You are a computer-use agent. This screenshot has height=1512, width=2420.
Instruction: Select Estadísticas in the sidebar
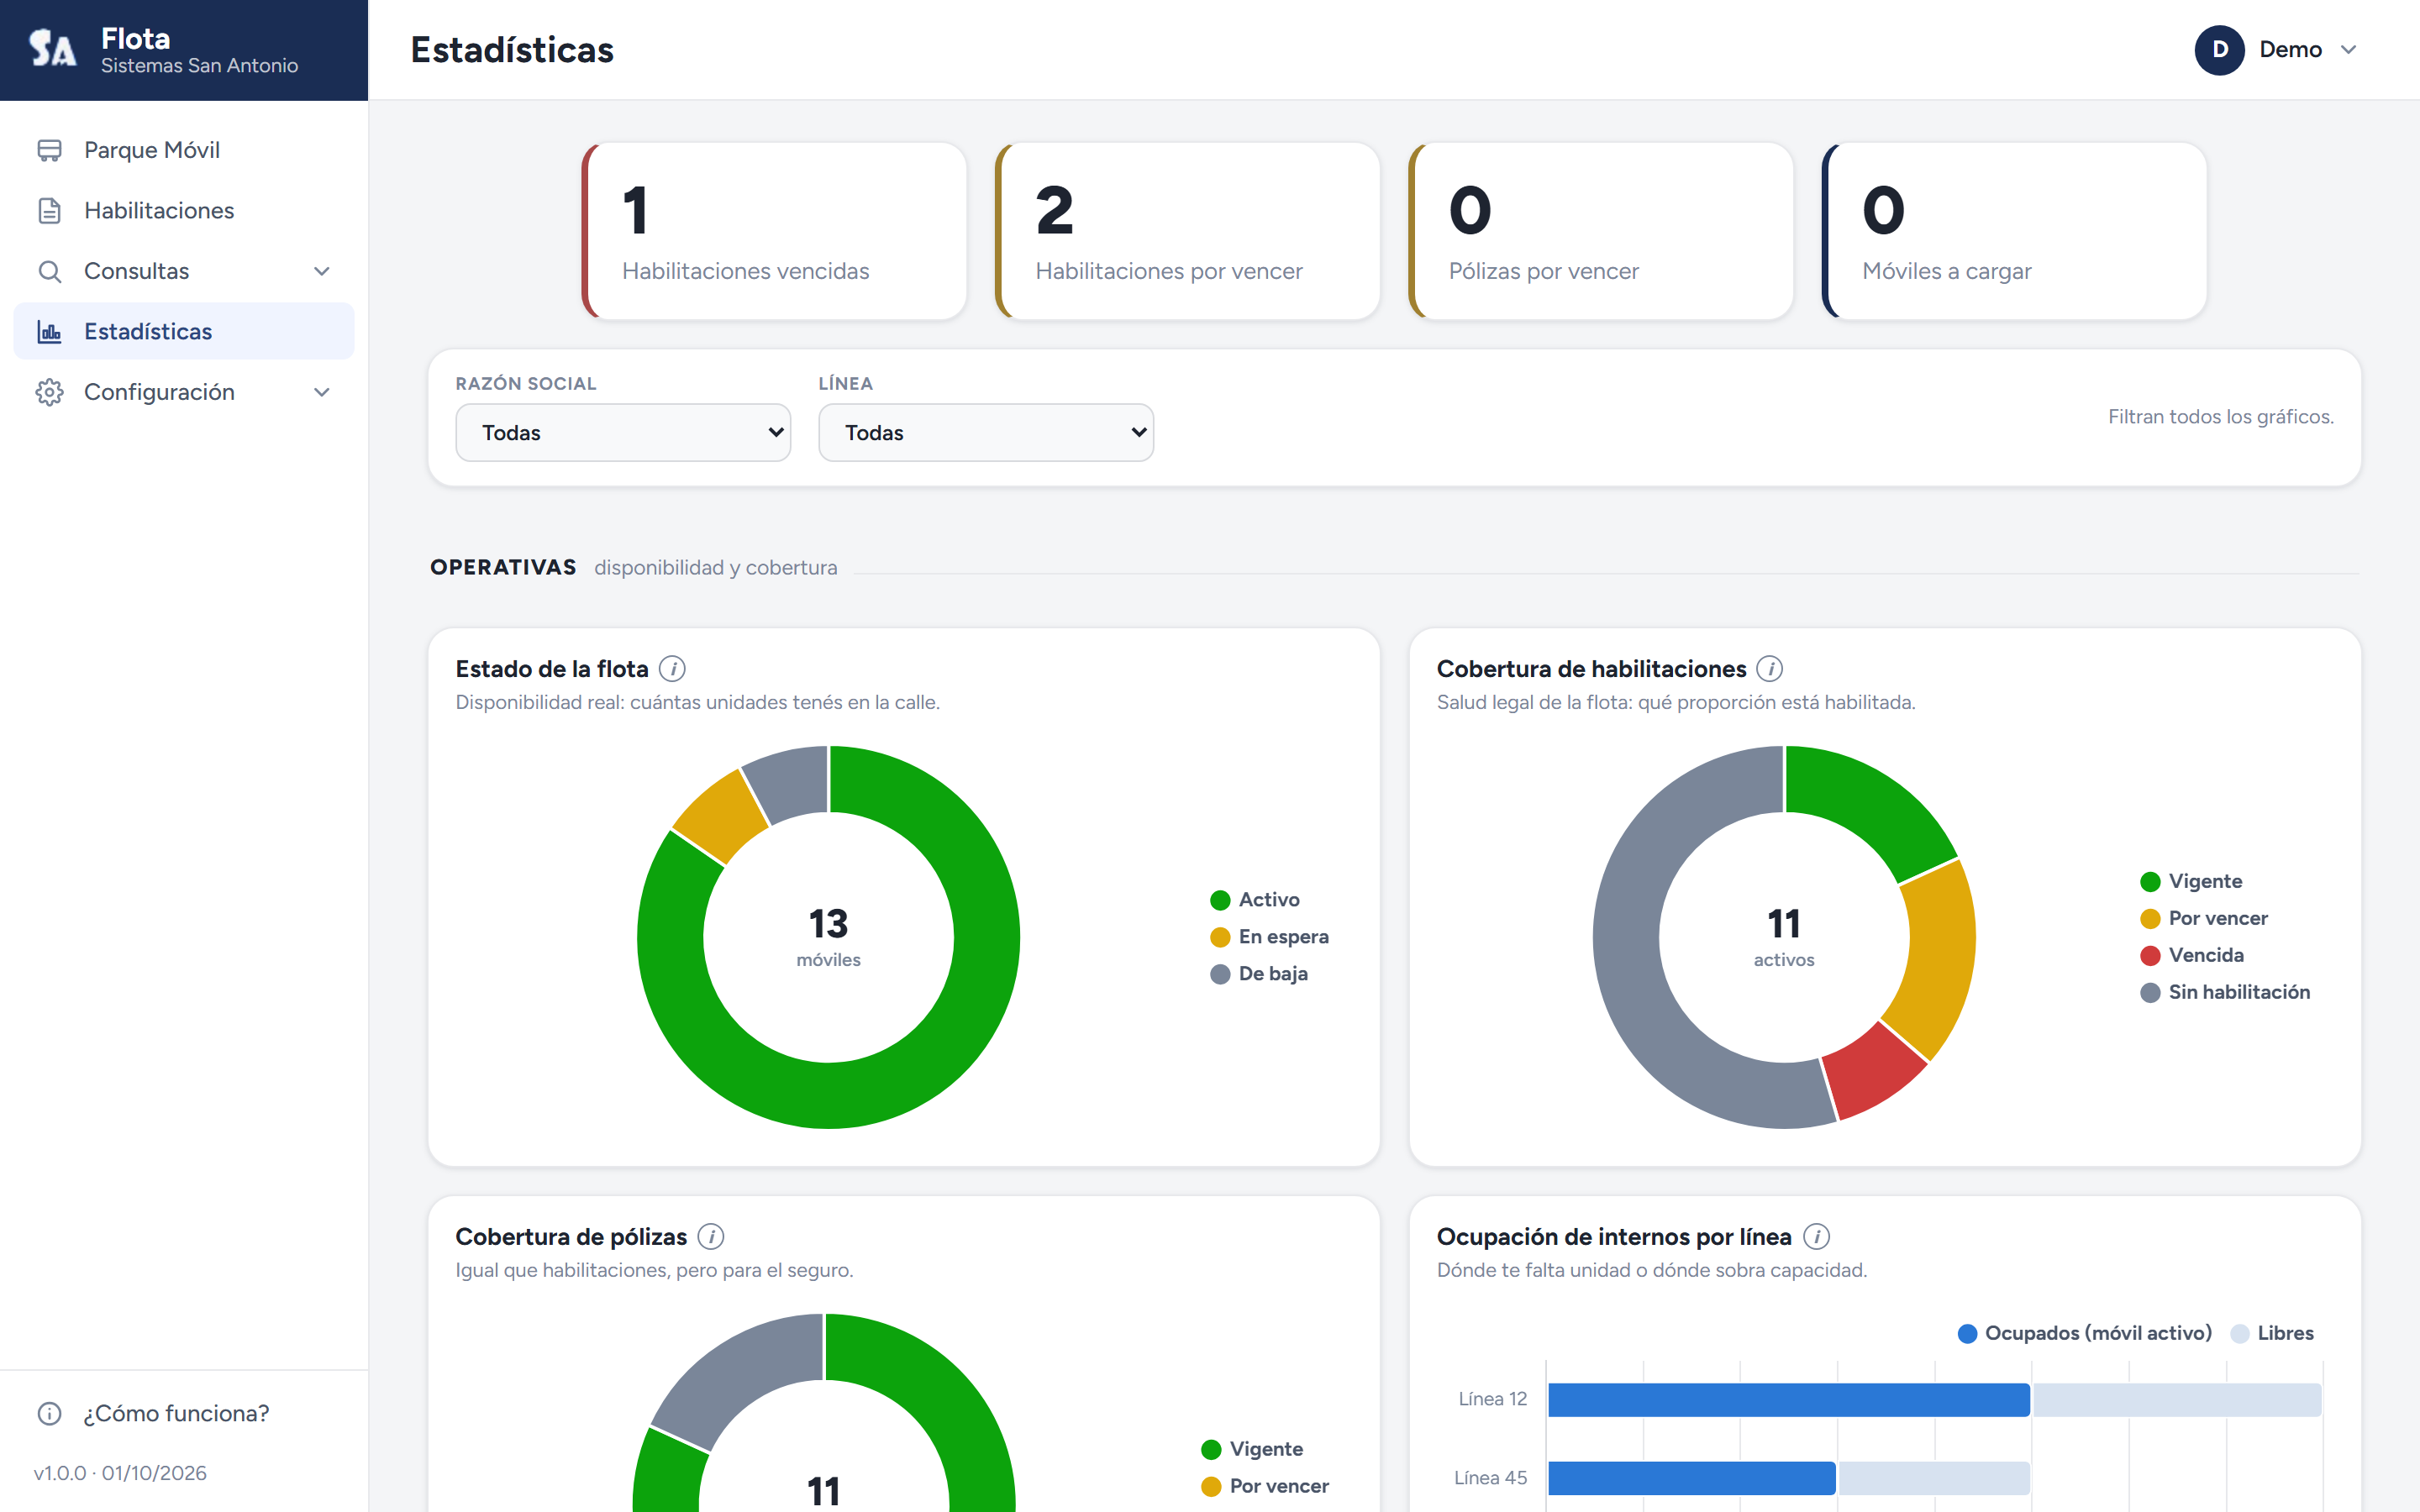click(184, 332)
